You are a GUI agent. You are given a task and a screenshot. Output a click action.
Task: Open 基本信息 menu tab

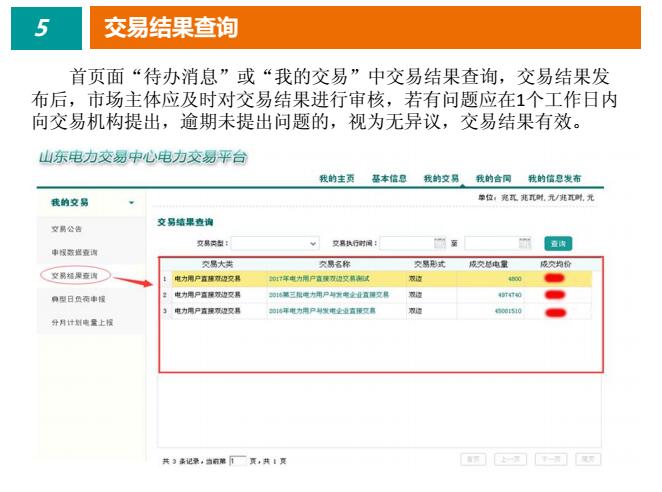pyautogui.click(x=389, y=178)
